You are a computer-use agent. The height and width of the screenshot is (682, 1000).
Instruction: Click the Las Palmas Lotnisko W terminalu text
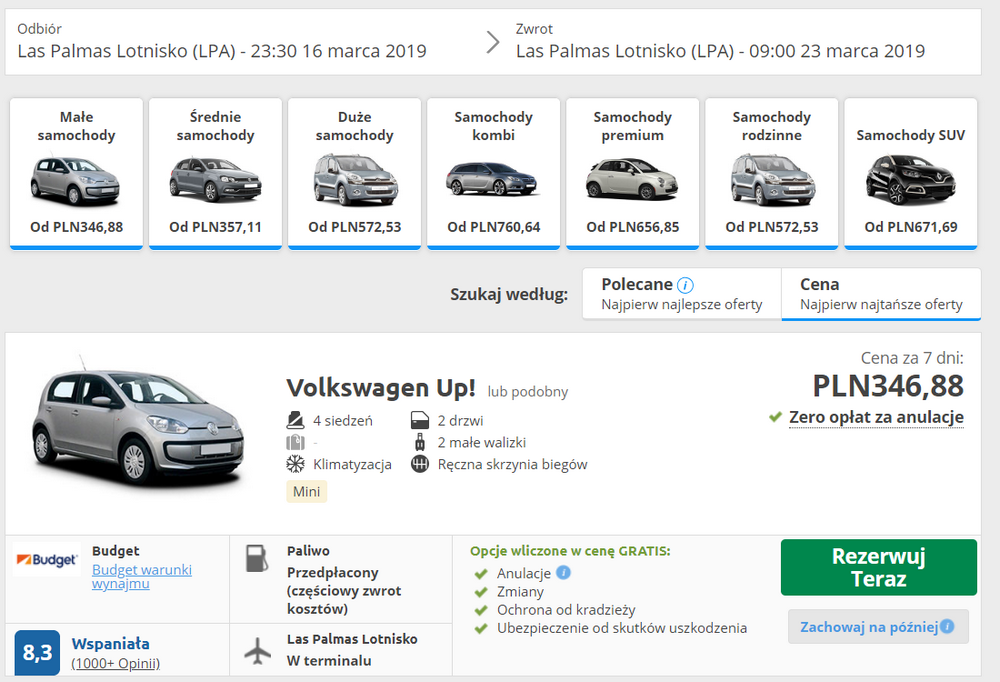click(x=352, y=649)
